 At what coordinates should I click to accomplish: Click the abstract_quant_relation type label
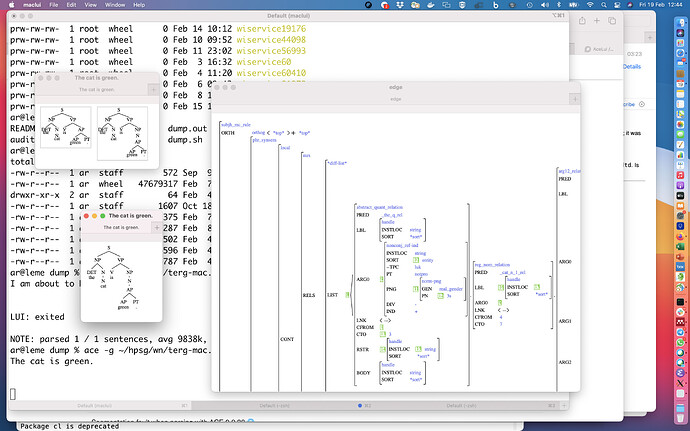click(379, 207)
